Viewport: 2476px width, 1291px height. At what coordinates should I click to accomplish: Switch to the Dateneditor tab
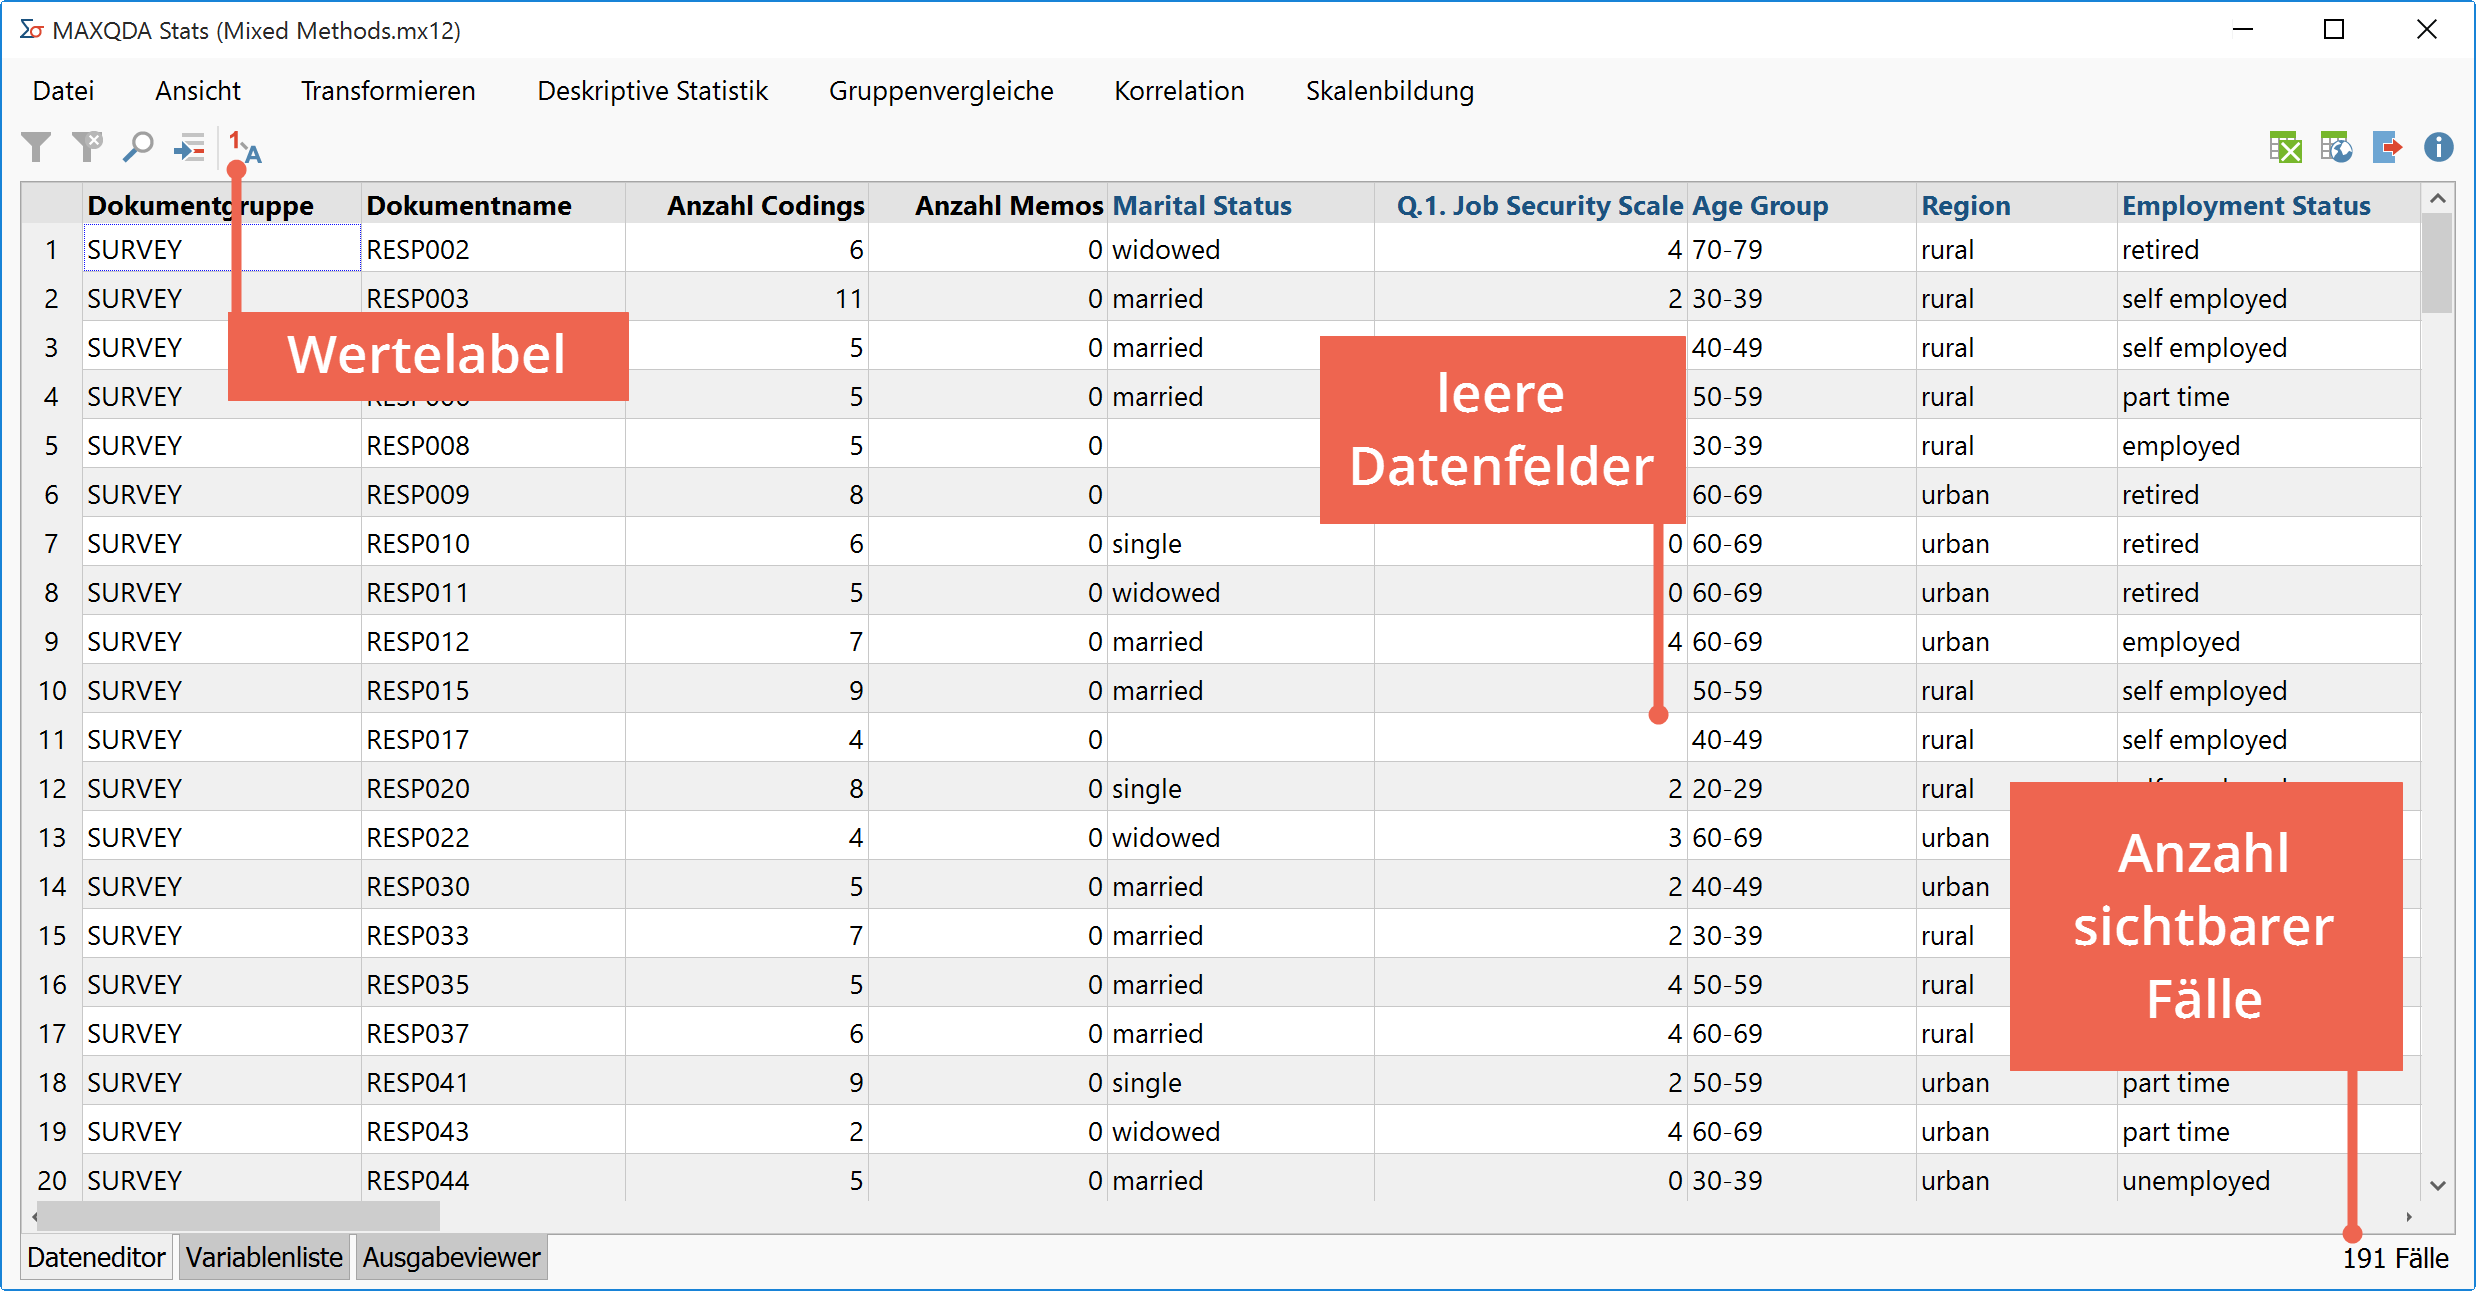pos(96,1257)
